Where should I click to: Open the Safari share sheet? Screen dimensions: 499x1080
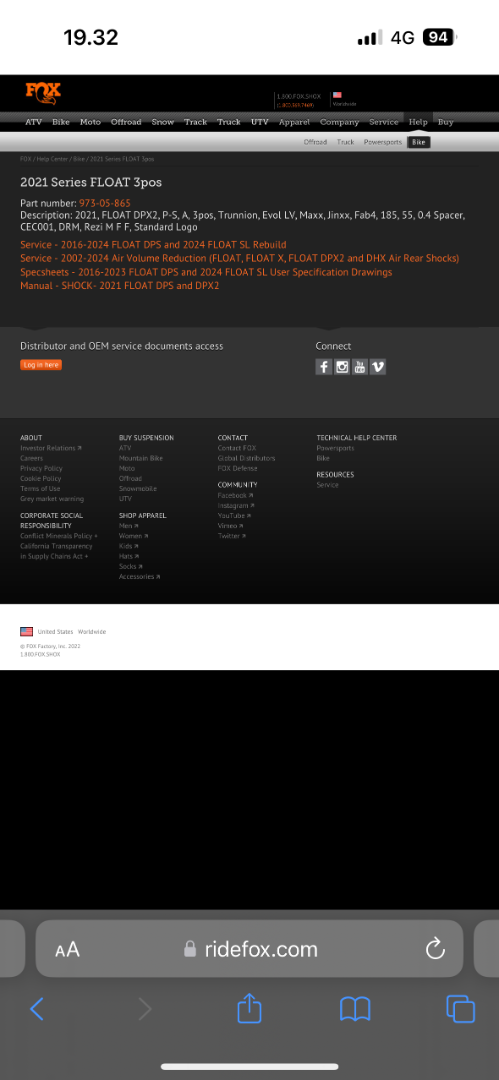(x=250, y=1008)
